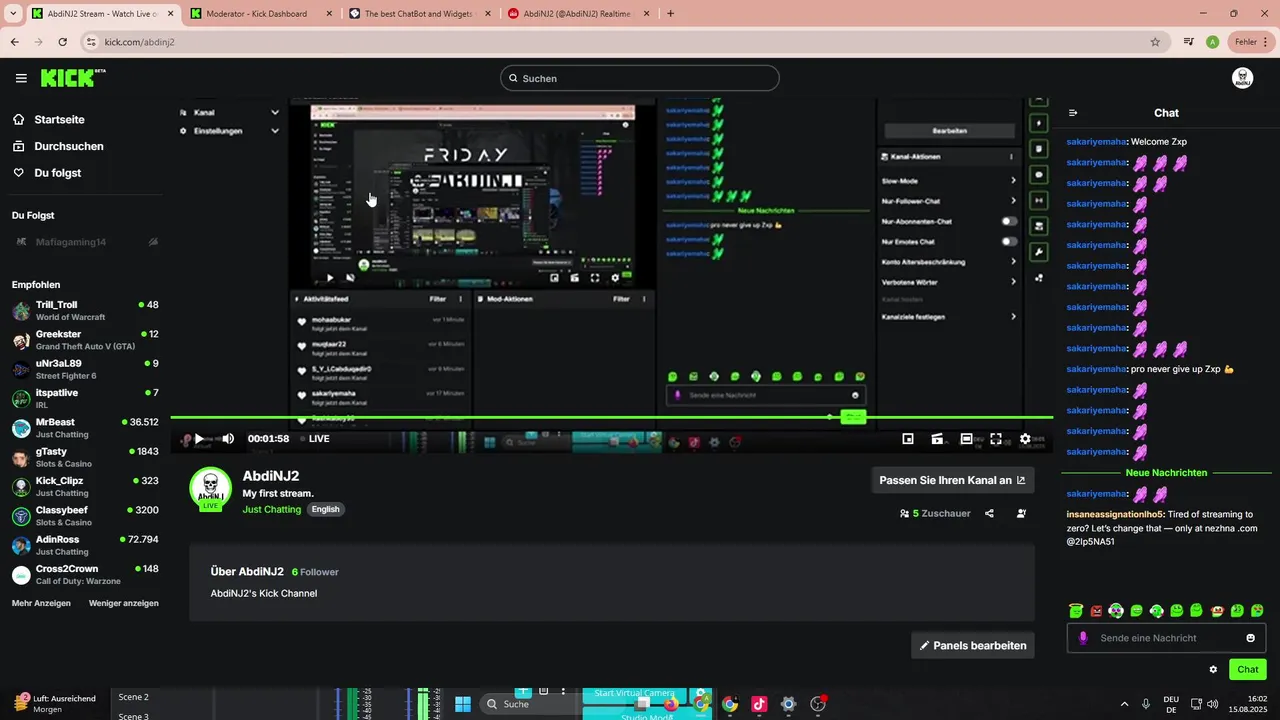Click the Suchen search field

coord(640,78)
